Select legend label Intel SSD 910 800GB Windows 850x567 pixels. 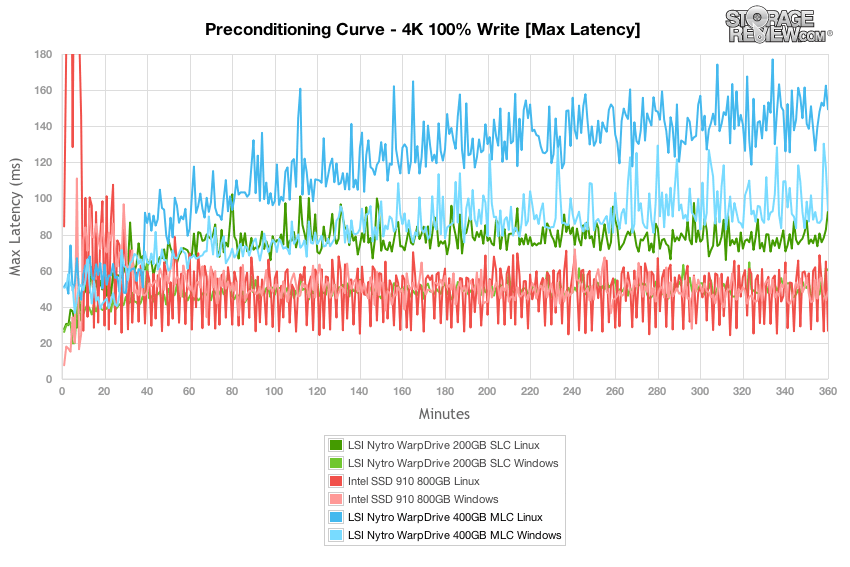tap(423, 499)
